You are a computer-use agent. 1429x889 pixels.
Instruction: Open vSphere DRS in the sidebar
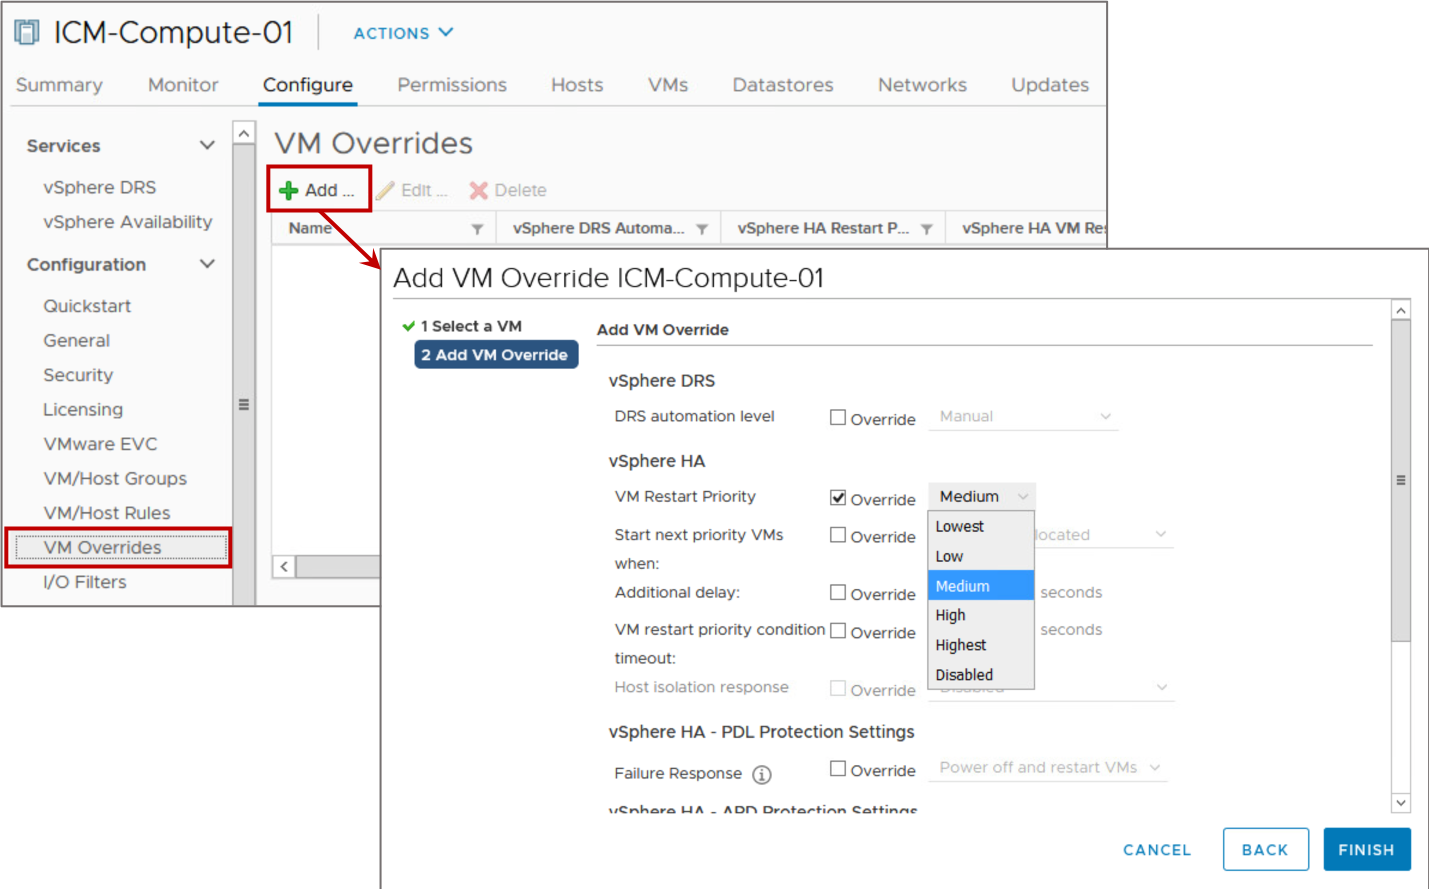(100, 187)
